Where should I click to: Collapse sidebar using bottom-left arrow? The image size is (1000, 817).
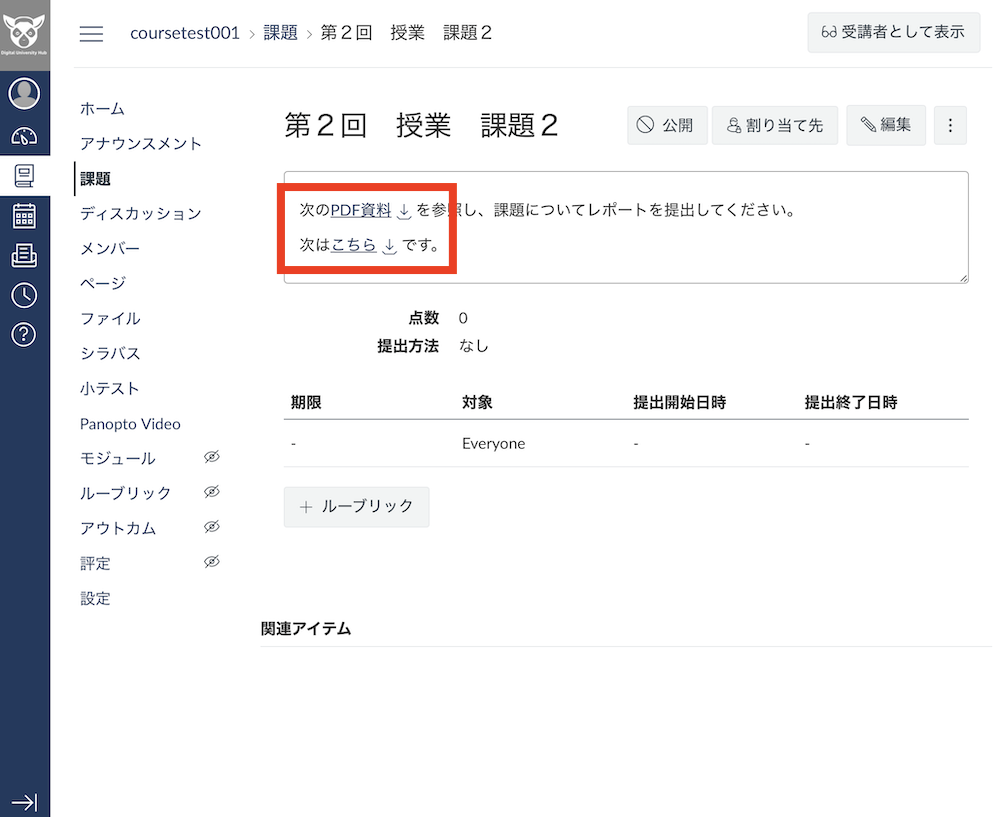(x=24, y=802)
